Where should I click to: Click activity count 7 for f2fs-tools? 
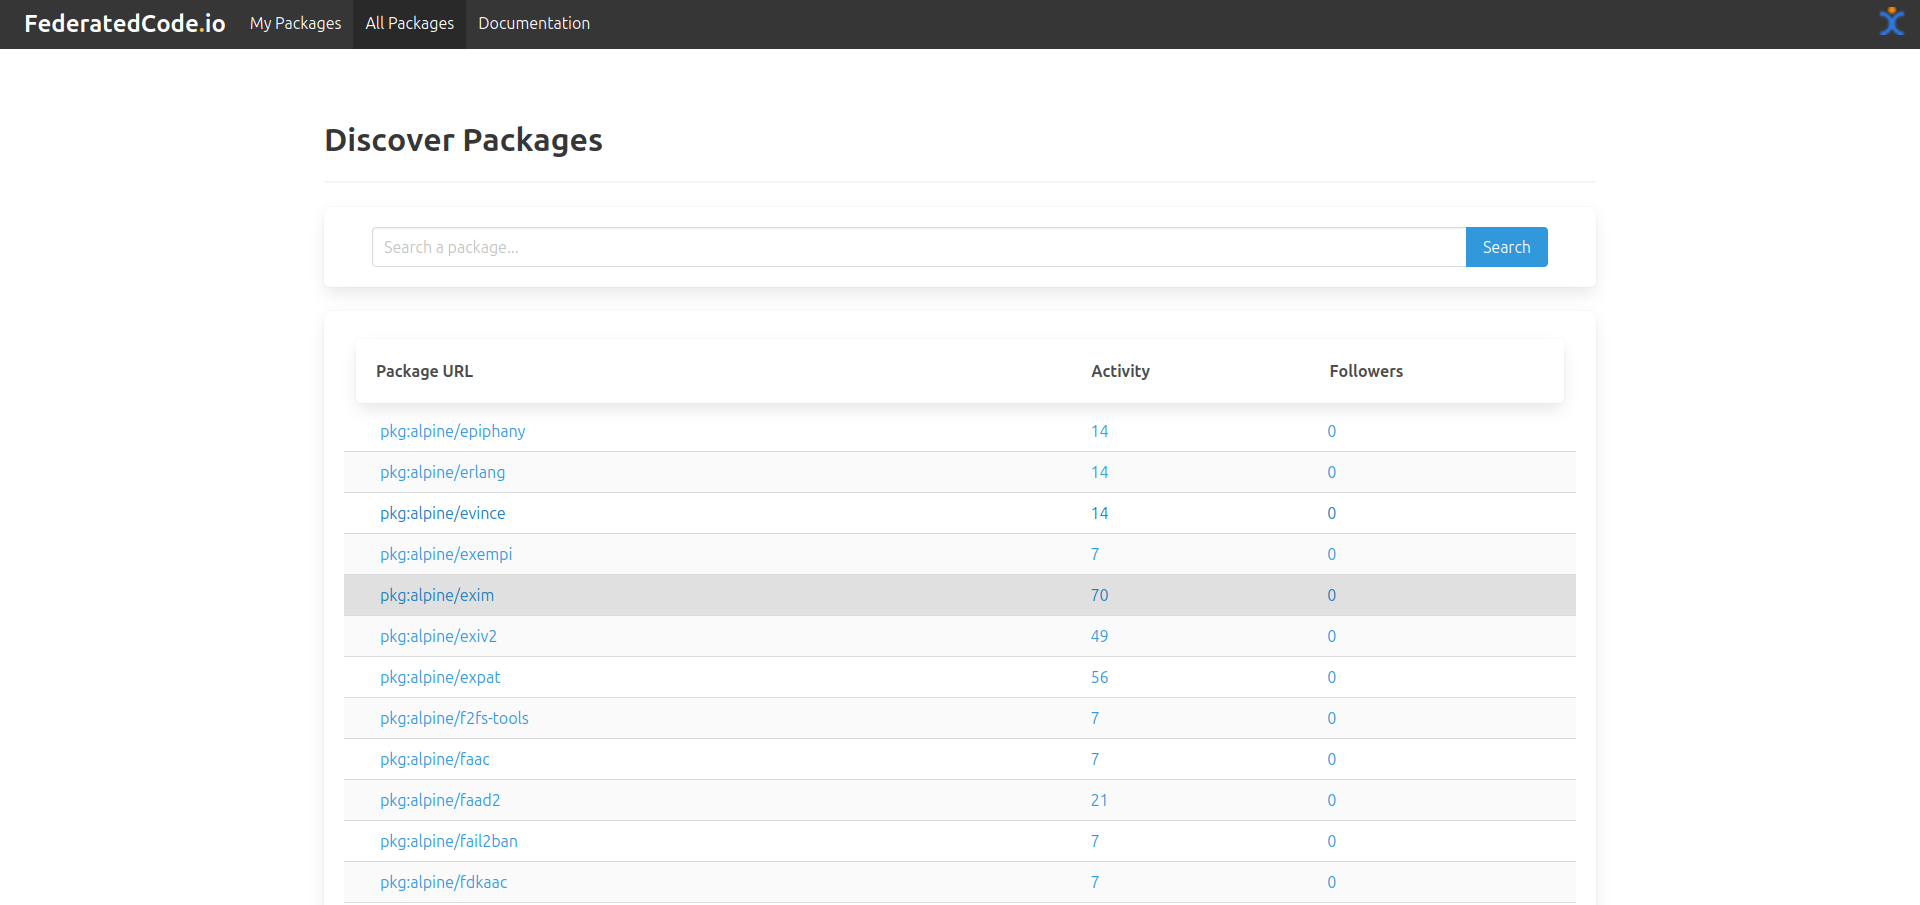point(1095,718)
